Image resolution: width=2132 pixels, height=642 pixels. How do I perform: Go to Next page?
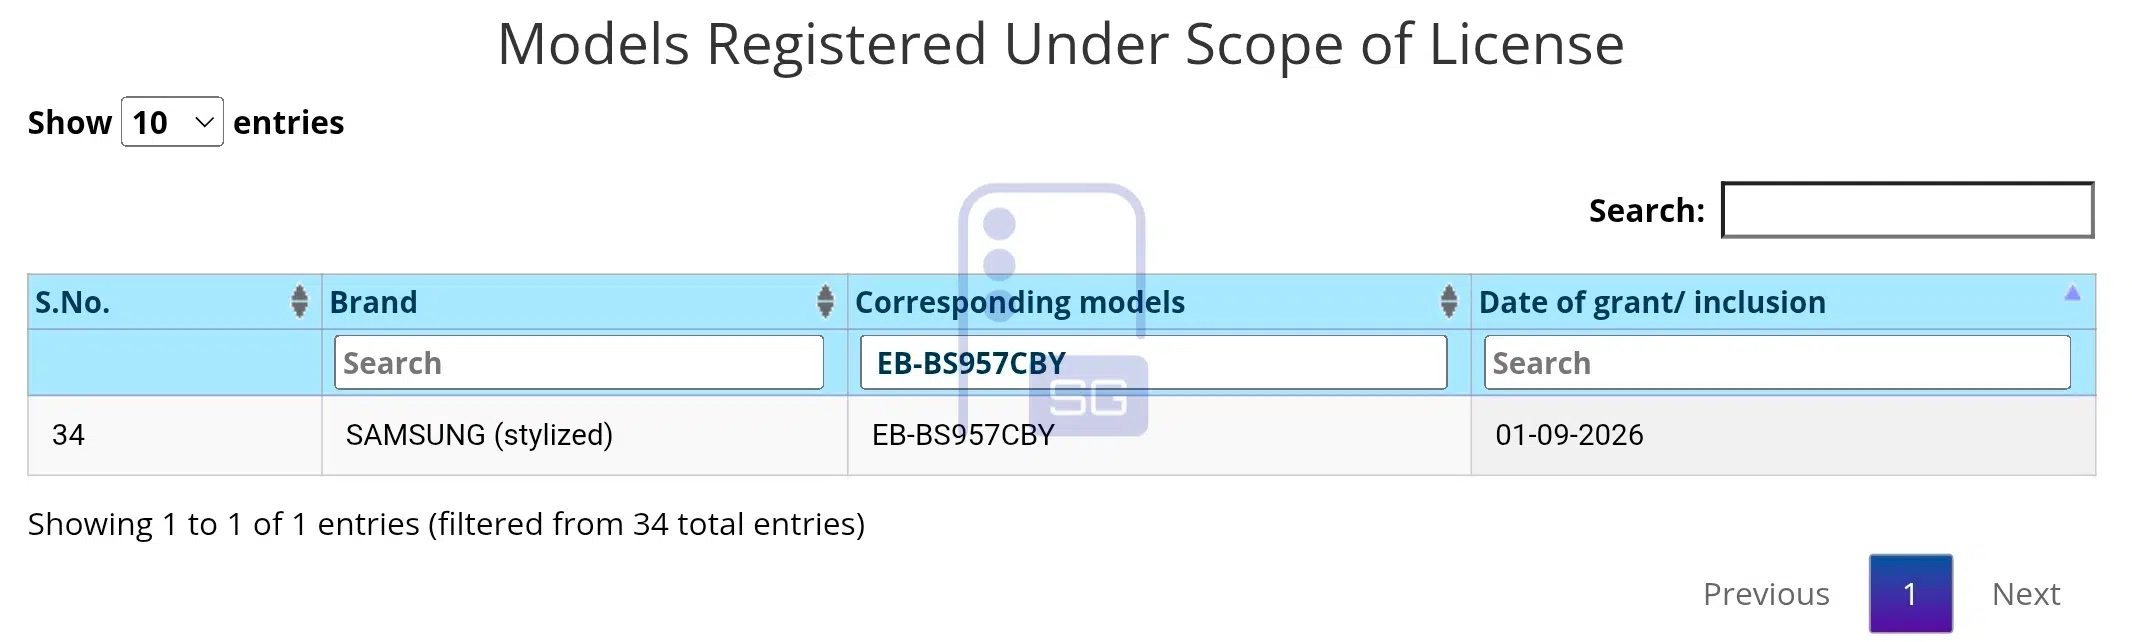2026,594
